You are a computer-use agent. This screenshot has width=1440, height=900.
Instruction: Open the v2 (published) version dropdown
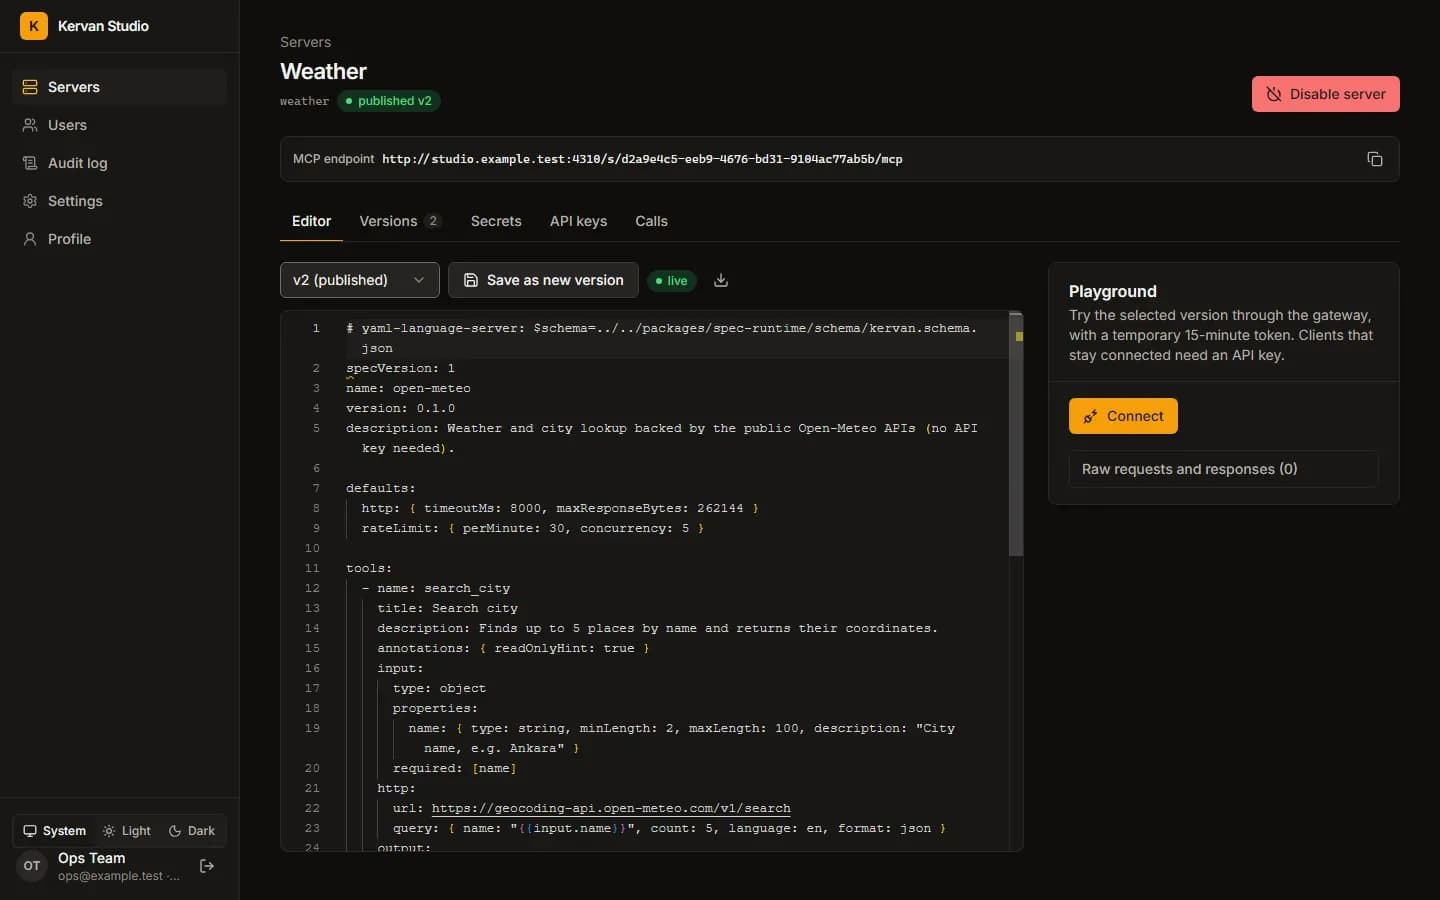tap(359, 280)
